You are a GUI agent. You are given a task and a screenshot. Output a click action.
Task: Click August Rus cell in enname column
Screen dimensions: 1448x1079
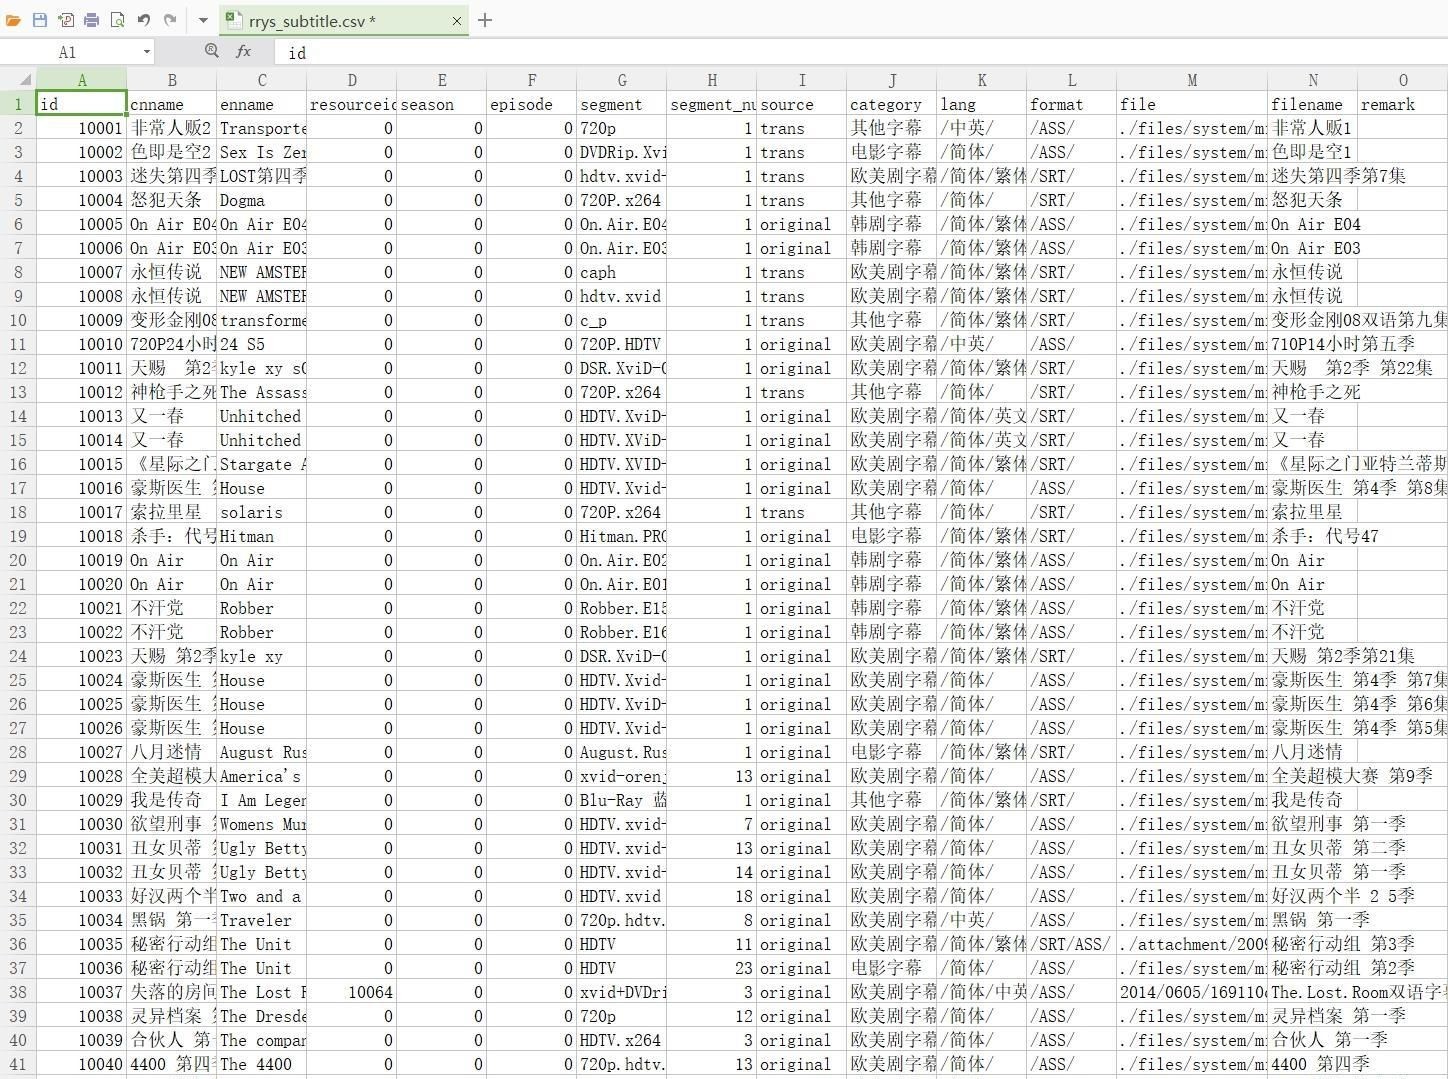(x=262, y=752)
